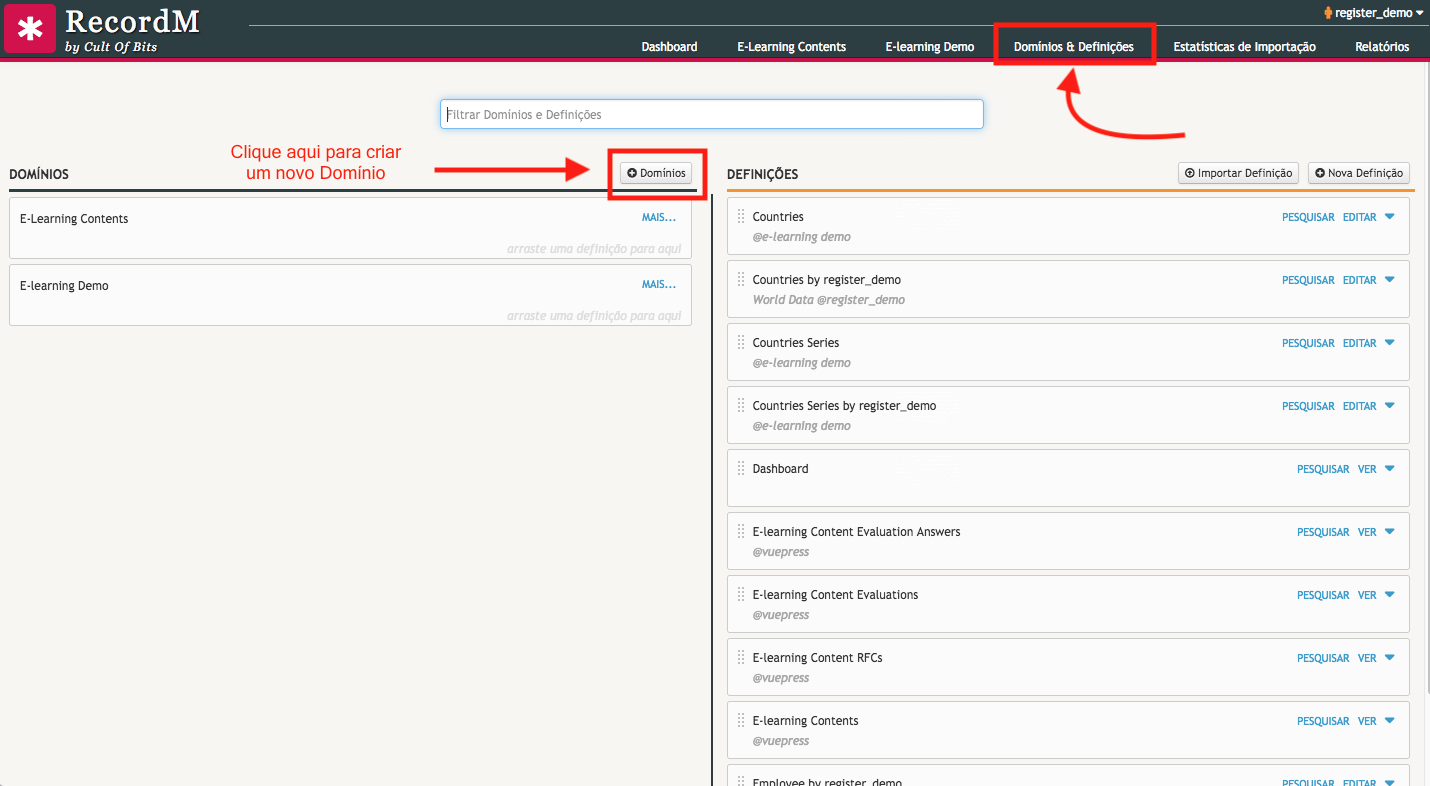1430x786 pixels.
Task: Expand options arrow for Countries by register_demo
Action: point(1390,280)
